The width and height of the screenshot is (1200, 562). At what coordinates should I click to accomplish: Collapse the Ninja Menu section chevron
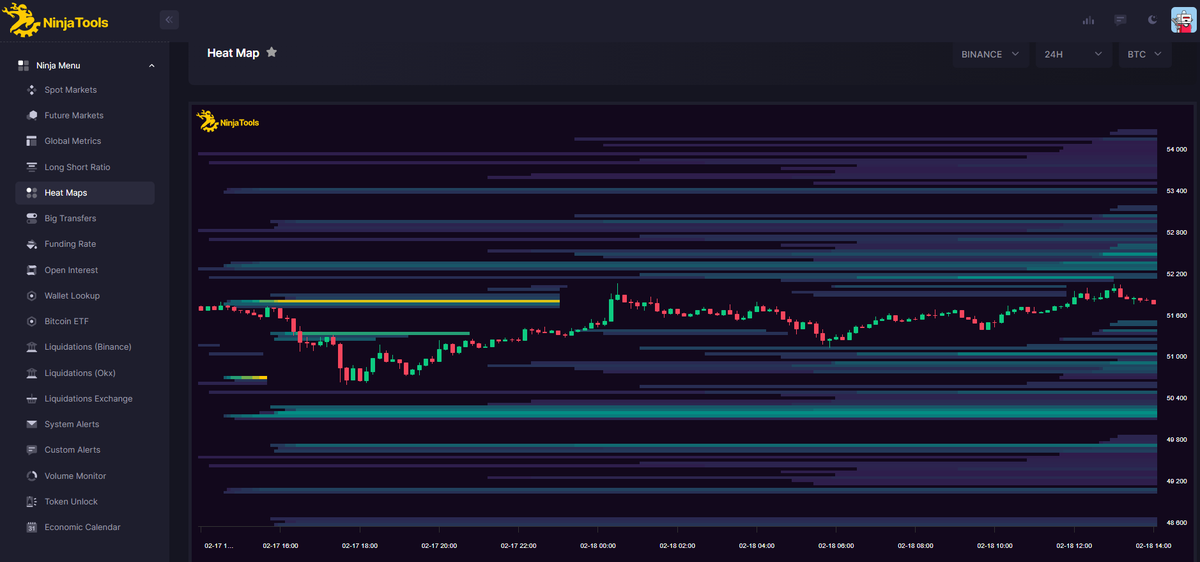point(152,66)
